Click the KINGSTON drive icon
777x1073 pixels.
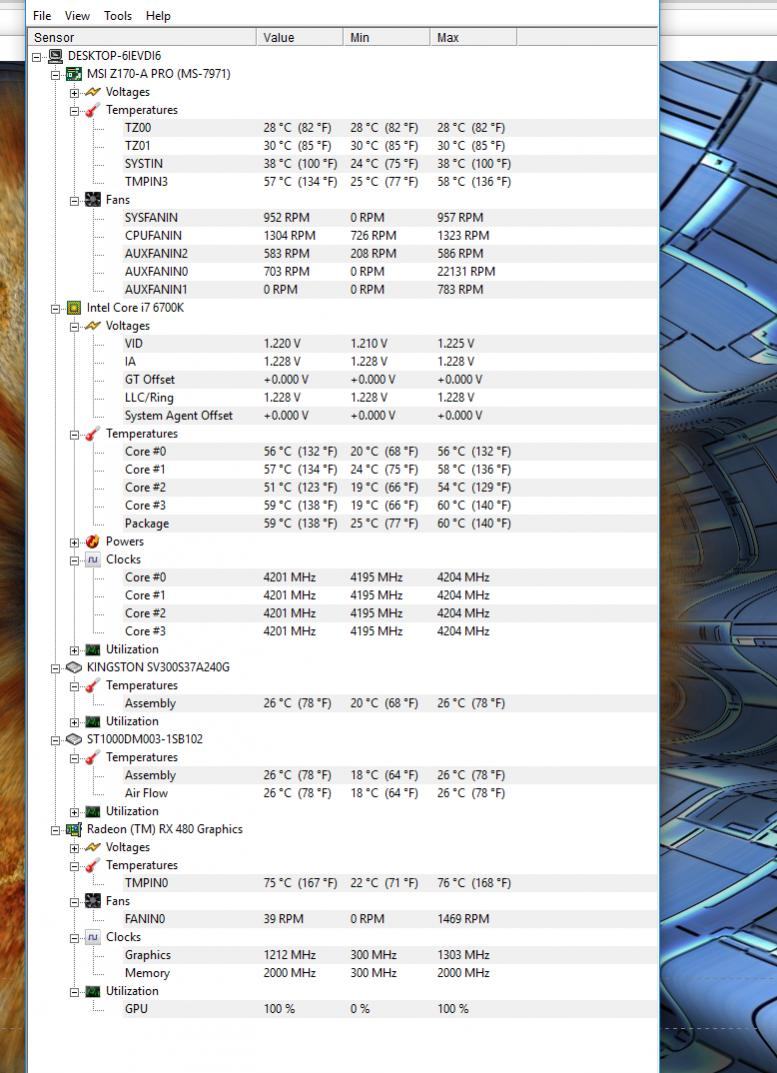tap(74, 667)
